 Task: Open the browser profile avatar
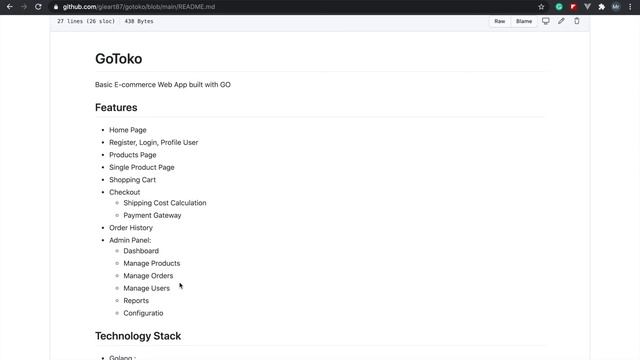[x=616, y=7]
